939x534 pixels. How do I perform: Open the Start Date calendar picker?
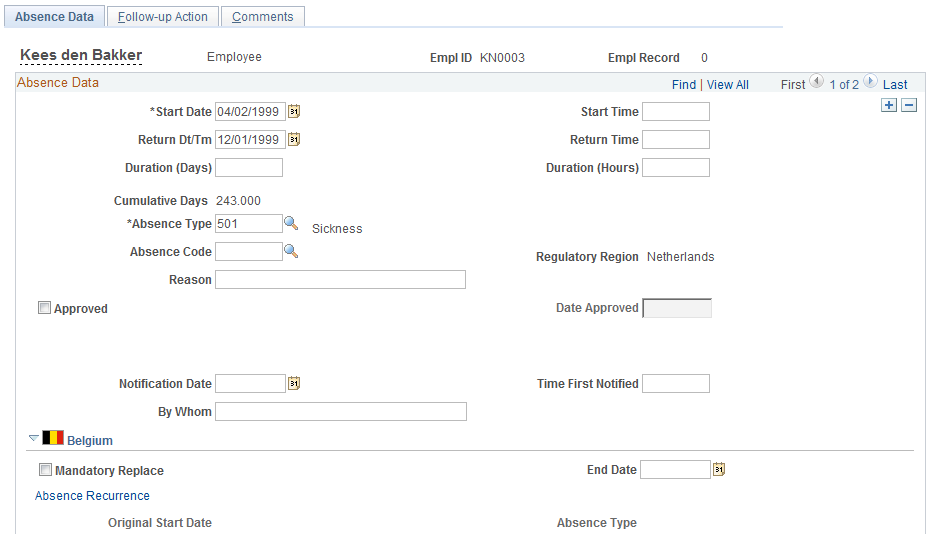[x=294, y=111]
